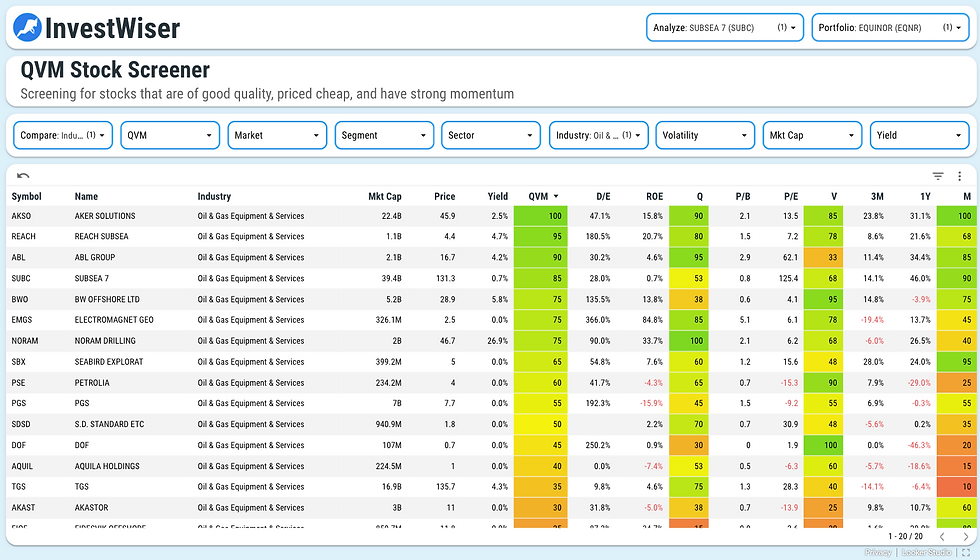Screen dimensions: 980x560
Task: Sort by Name column header
Action: pyautogui.click(x=86, y=196)
